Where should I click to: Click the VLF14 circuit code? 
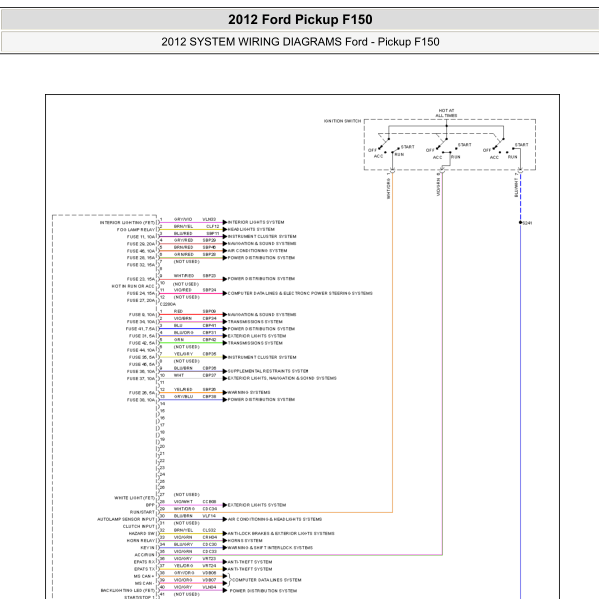tap(209, 516)
